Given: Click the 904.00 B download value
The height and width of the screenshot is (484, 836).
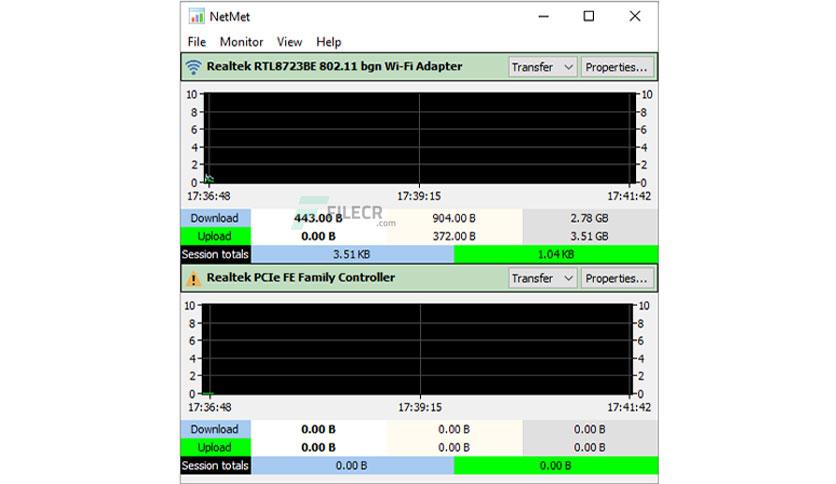Looking at the screenshot, I should [454, 218].
